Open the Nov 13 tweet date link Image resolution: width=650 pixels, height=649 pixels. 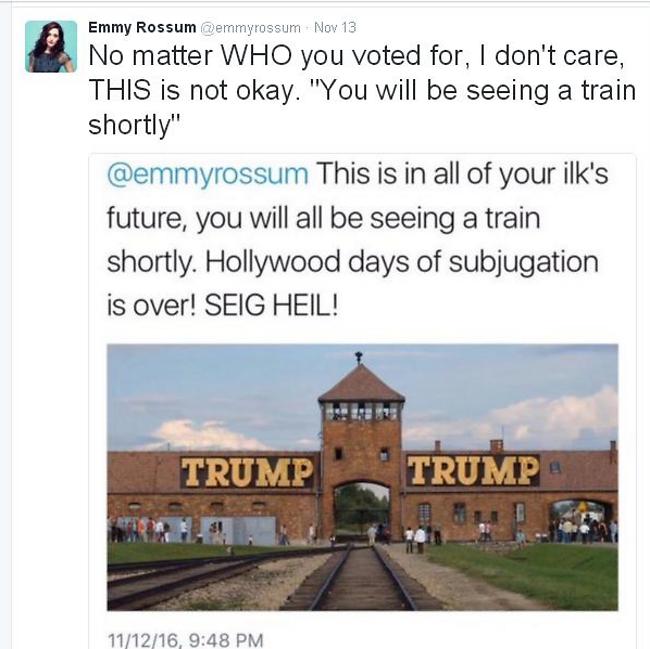pos(335,27)
